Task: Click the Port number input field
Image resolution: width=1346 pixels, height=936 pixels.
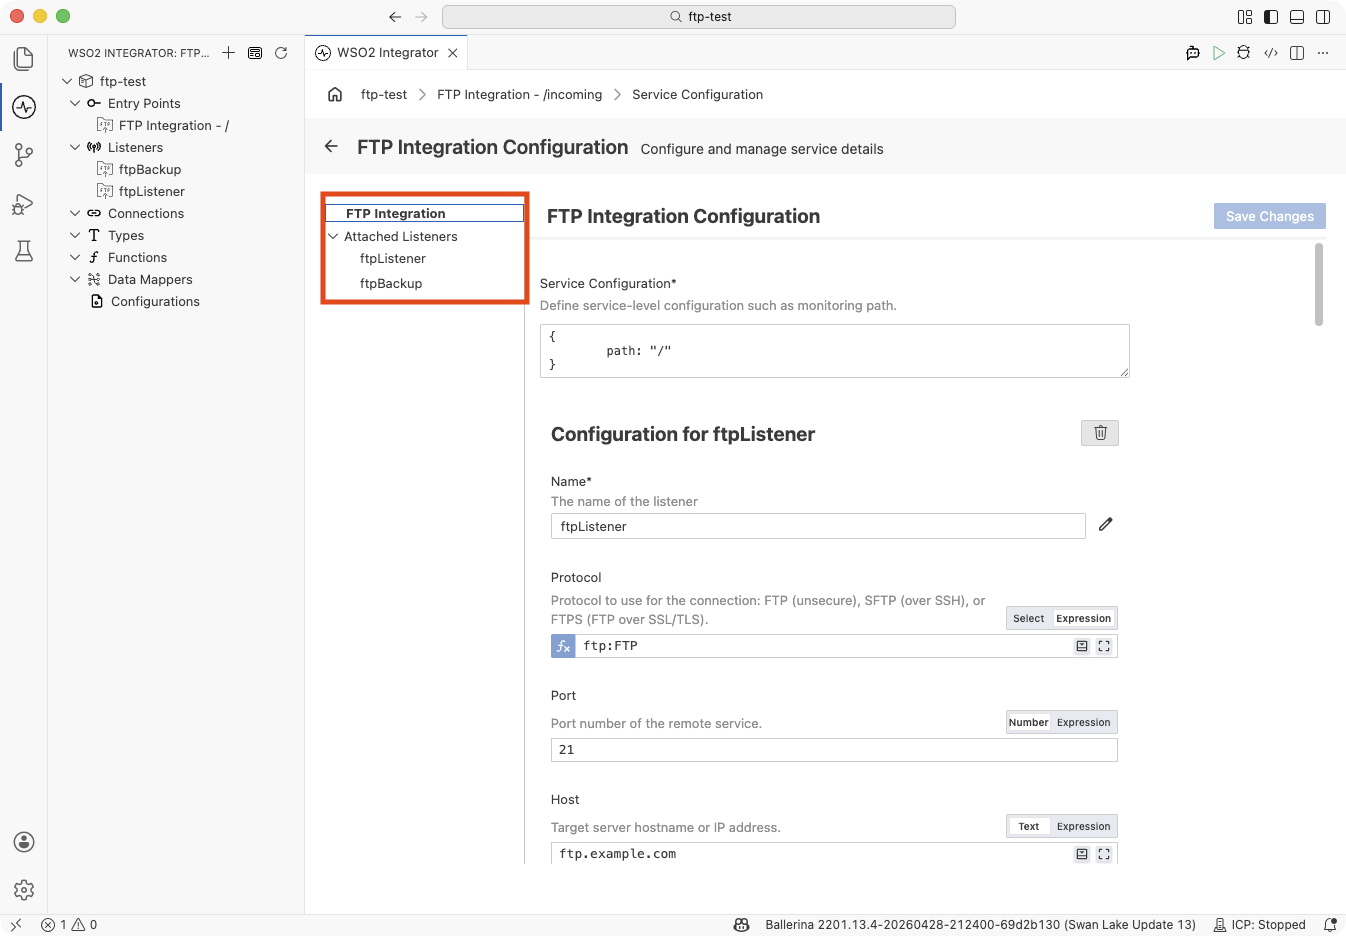Action: (834, 750)
